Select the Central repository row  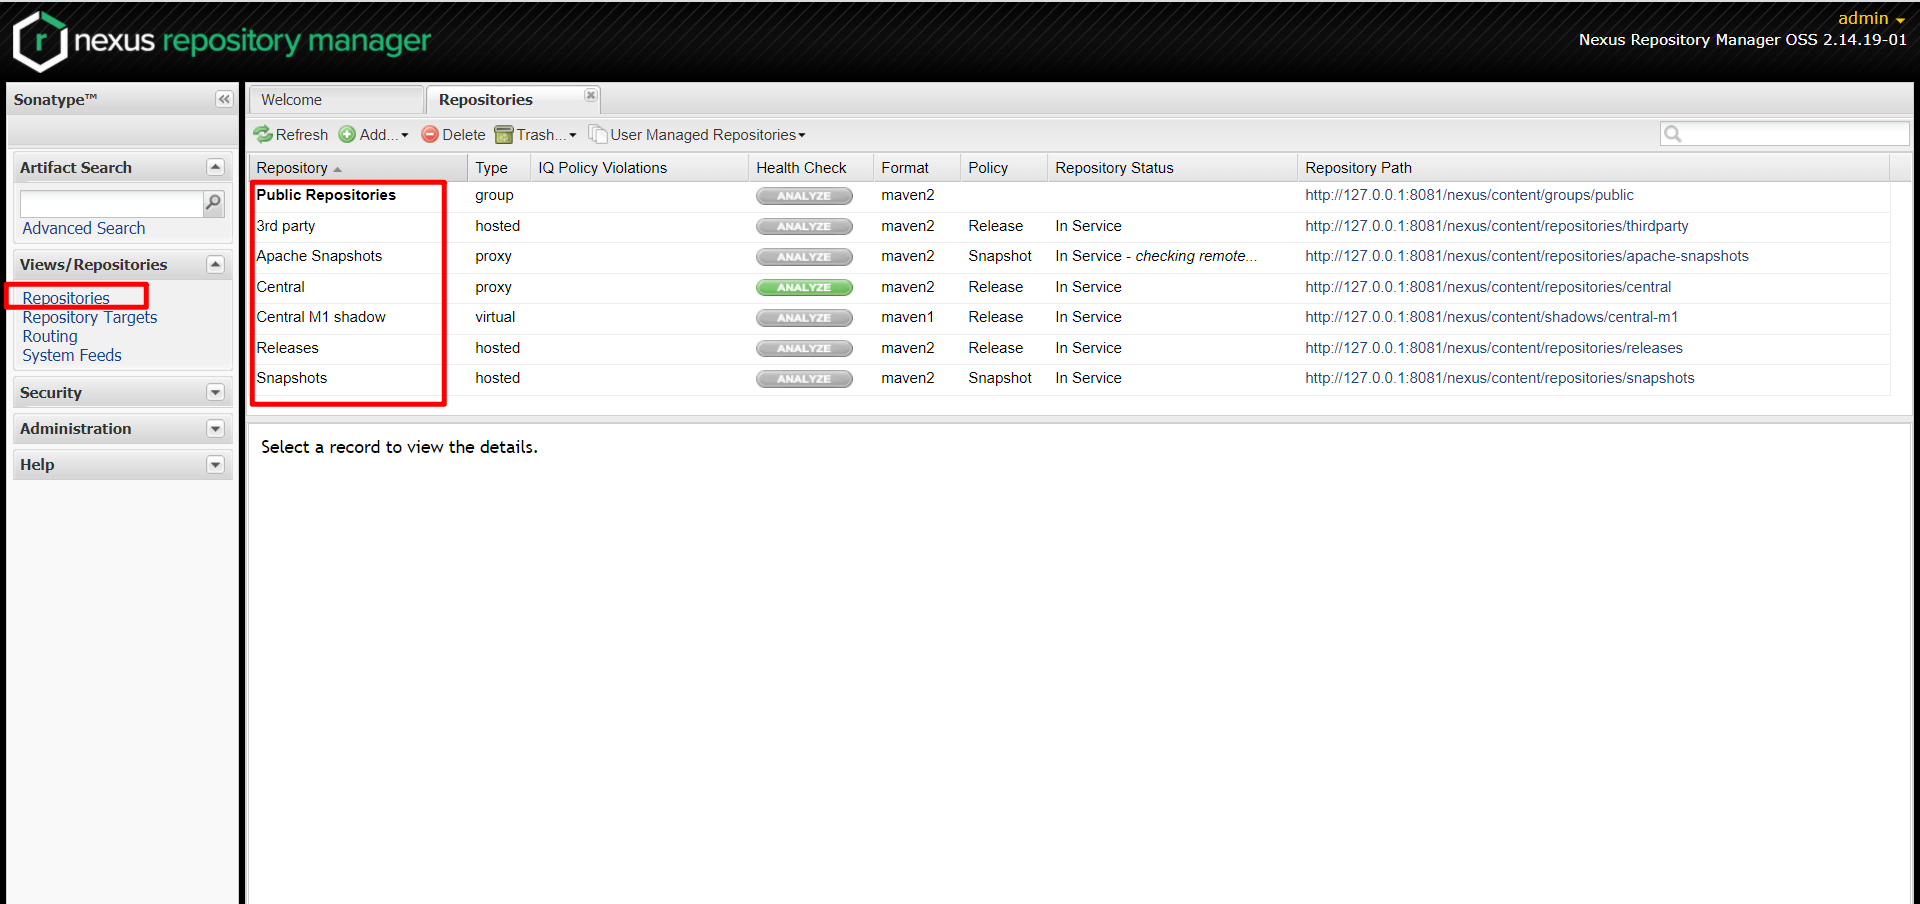coord(1070,287)
